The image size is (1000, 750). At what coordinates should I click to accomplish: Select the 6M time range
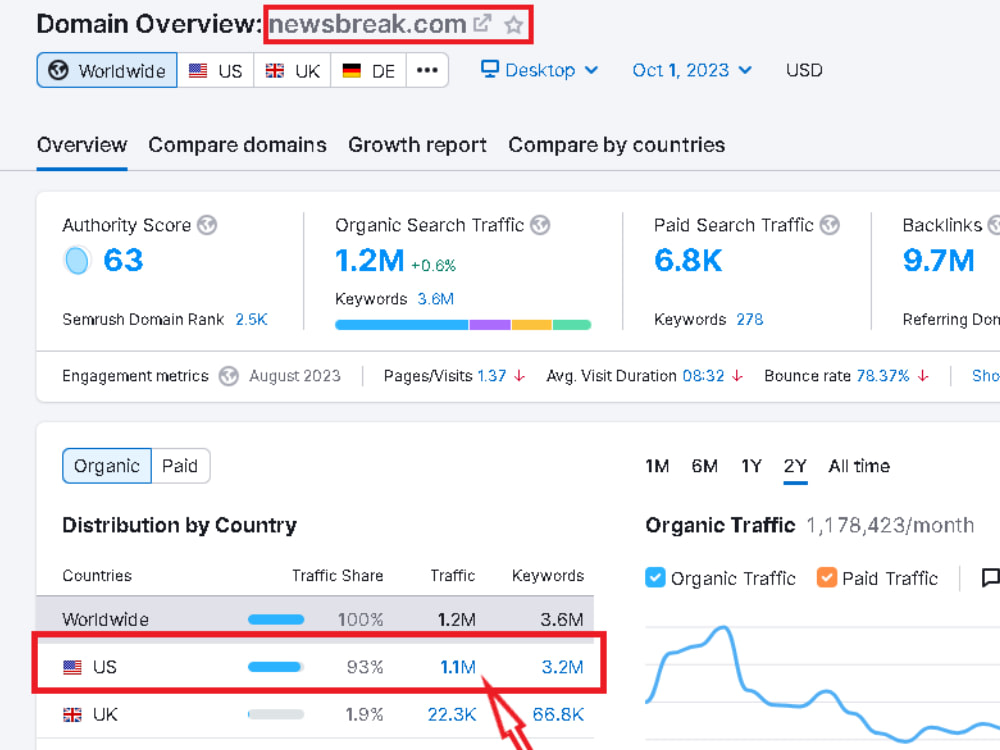tap(705, 466)
